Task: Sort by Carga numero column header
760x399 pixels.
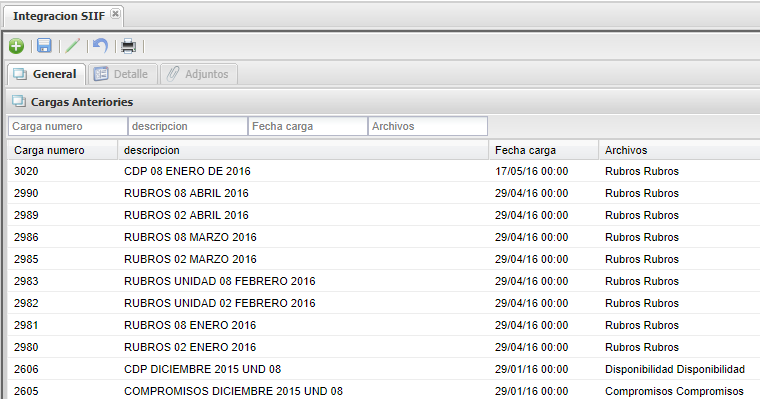Action: pos(63,150)
